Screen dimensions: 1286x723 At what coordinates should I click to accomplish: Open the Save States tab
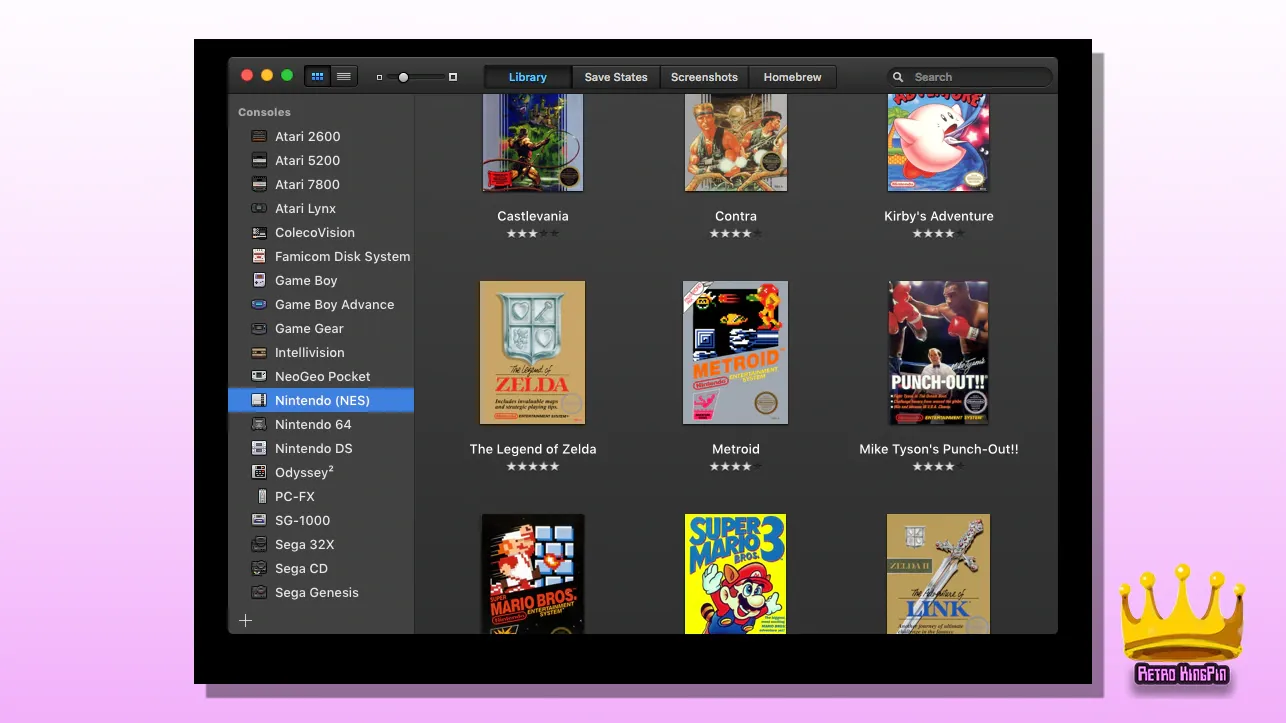[616, 77]
